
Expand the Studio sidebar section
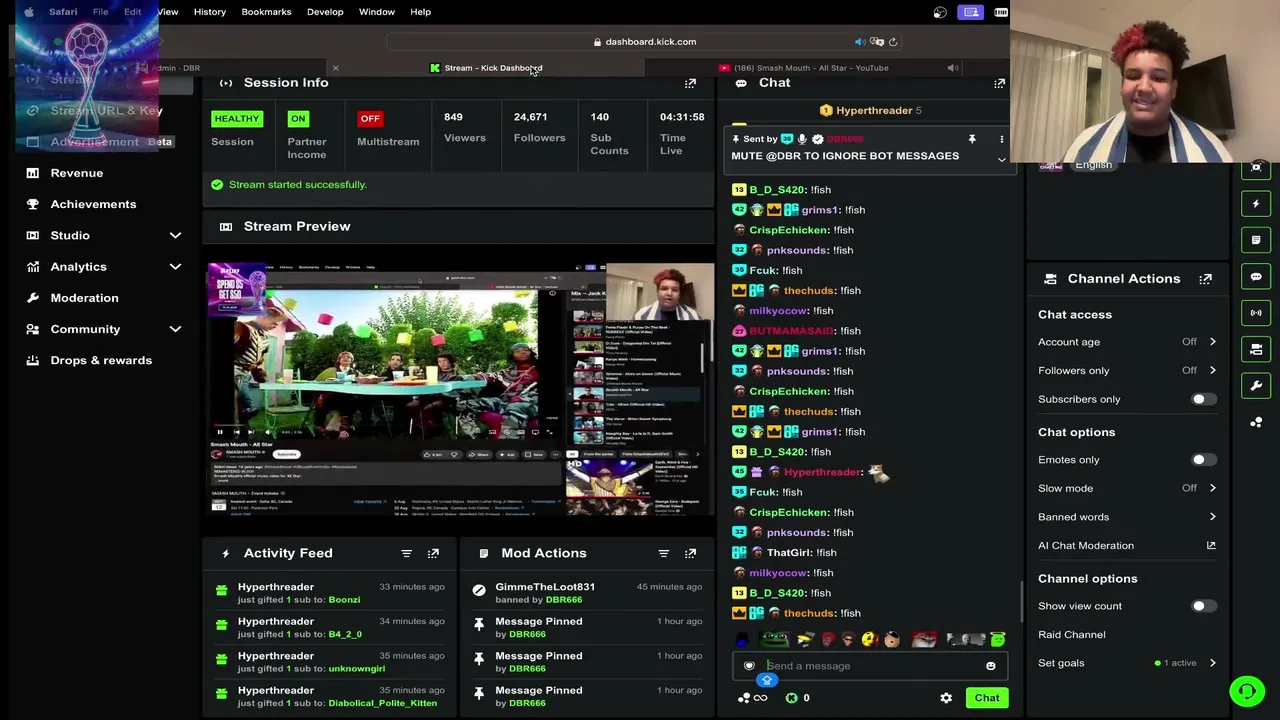(175, 235)
